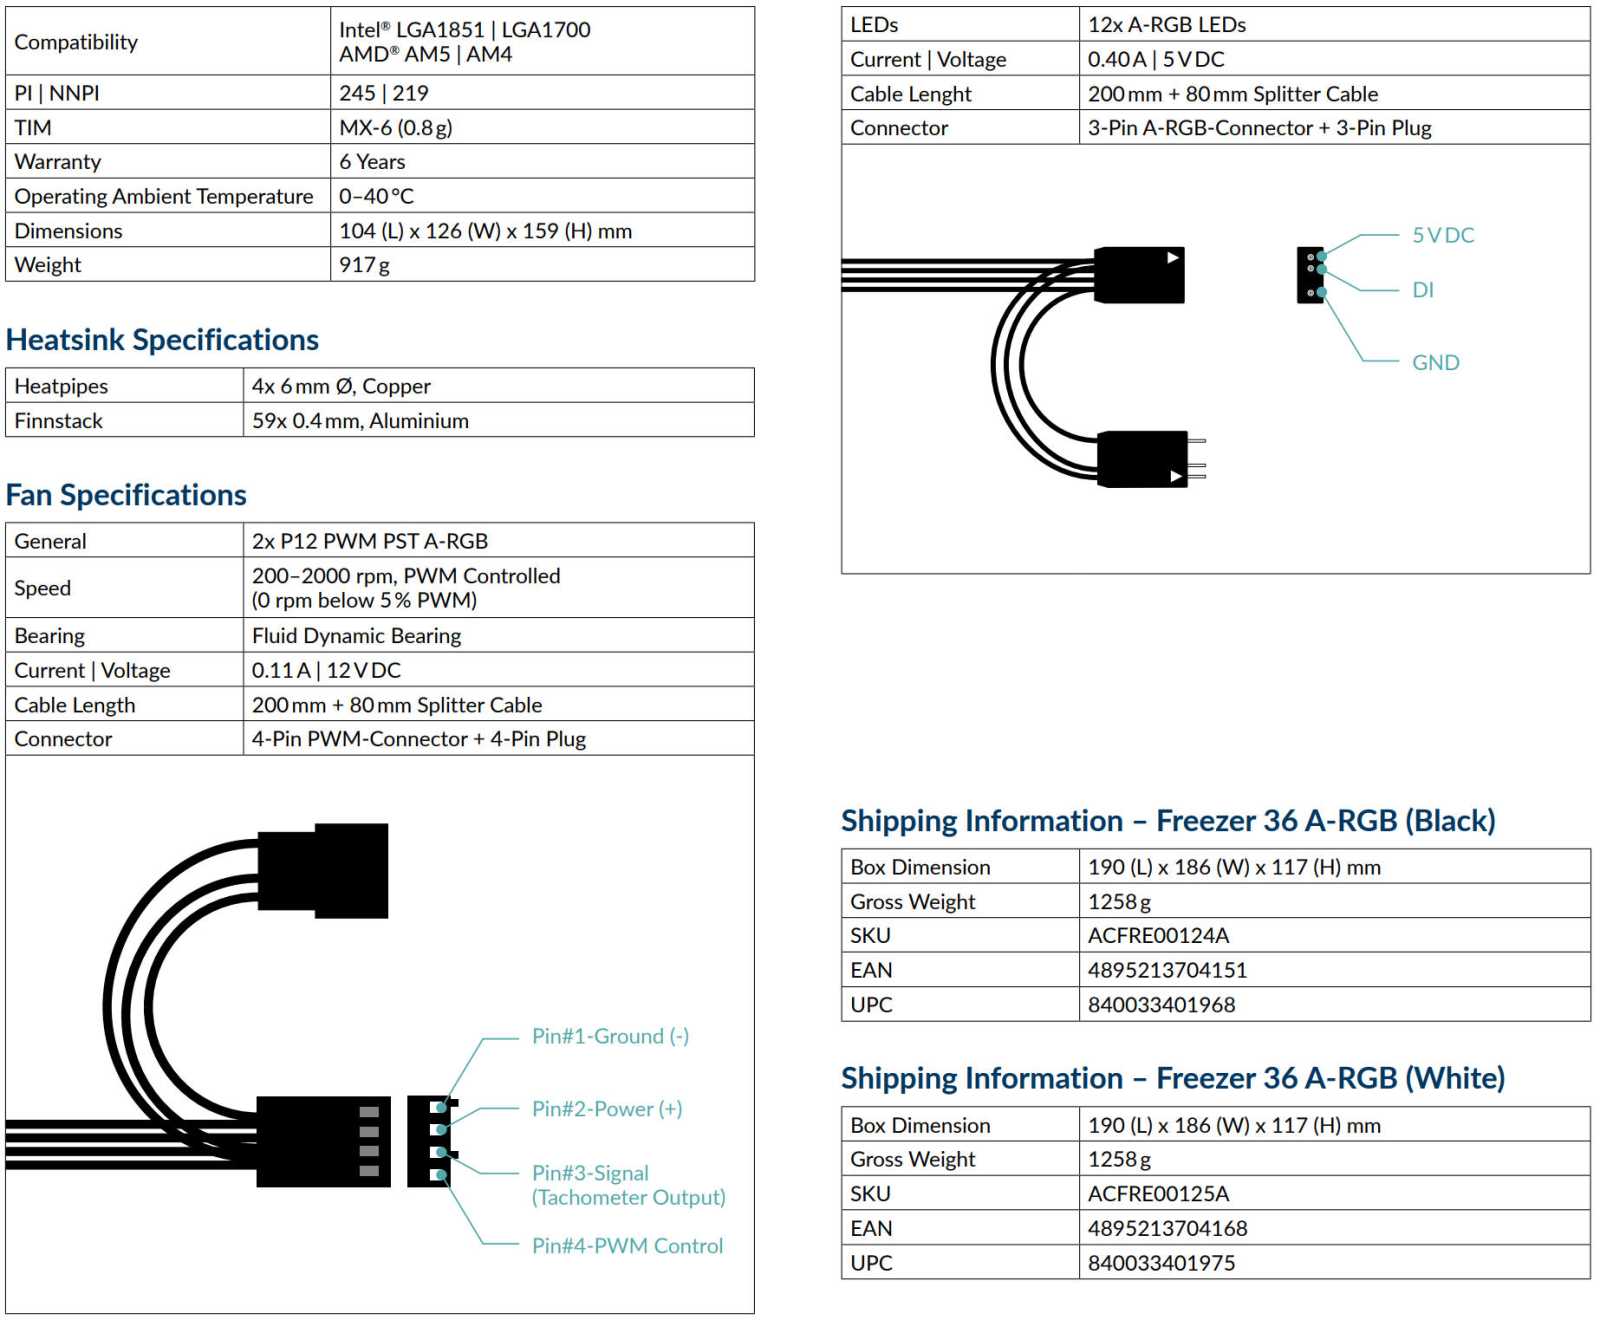
Task: Click the '0–40 °C' temperature value
Action: [x=376, y=197]
